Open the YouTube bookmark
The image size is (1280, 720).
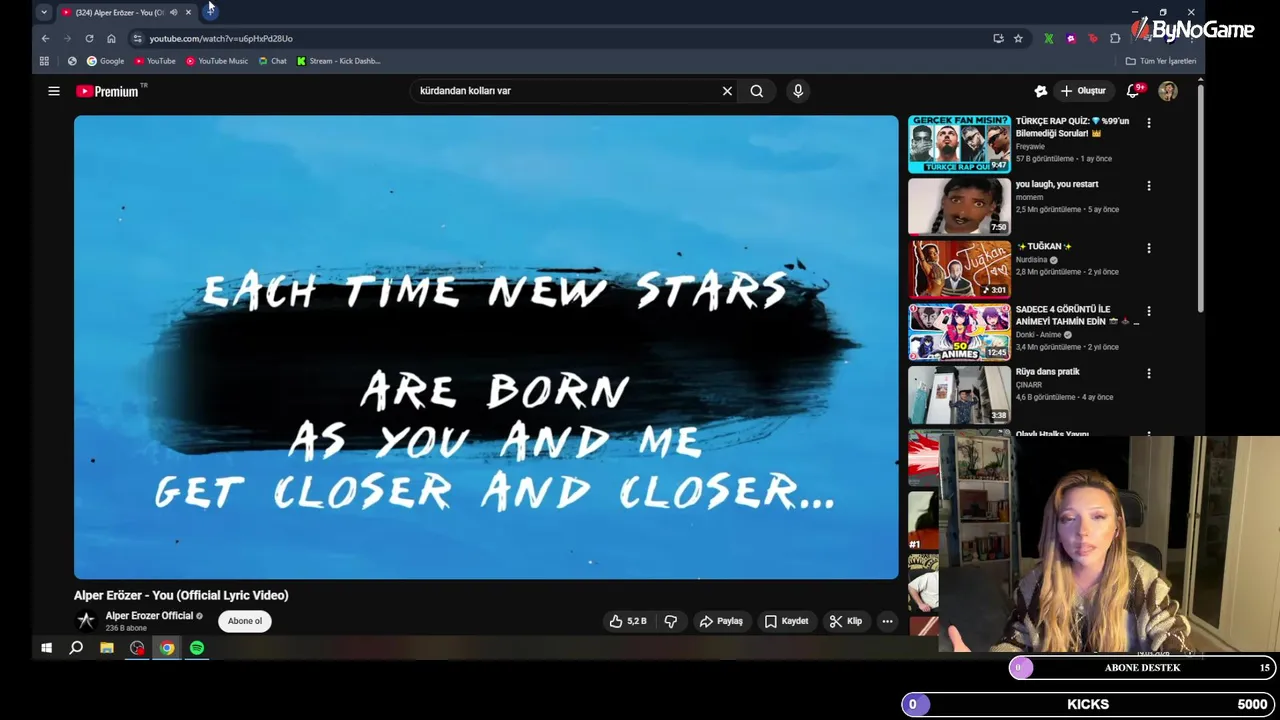155,61
